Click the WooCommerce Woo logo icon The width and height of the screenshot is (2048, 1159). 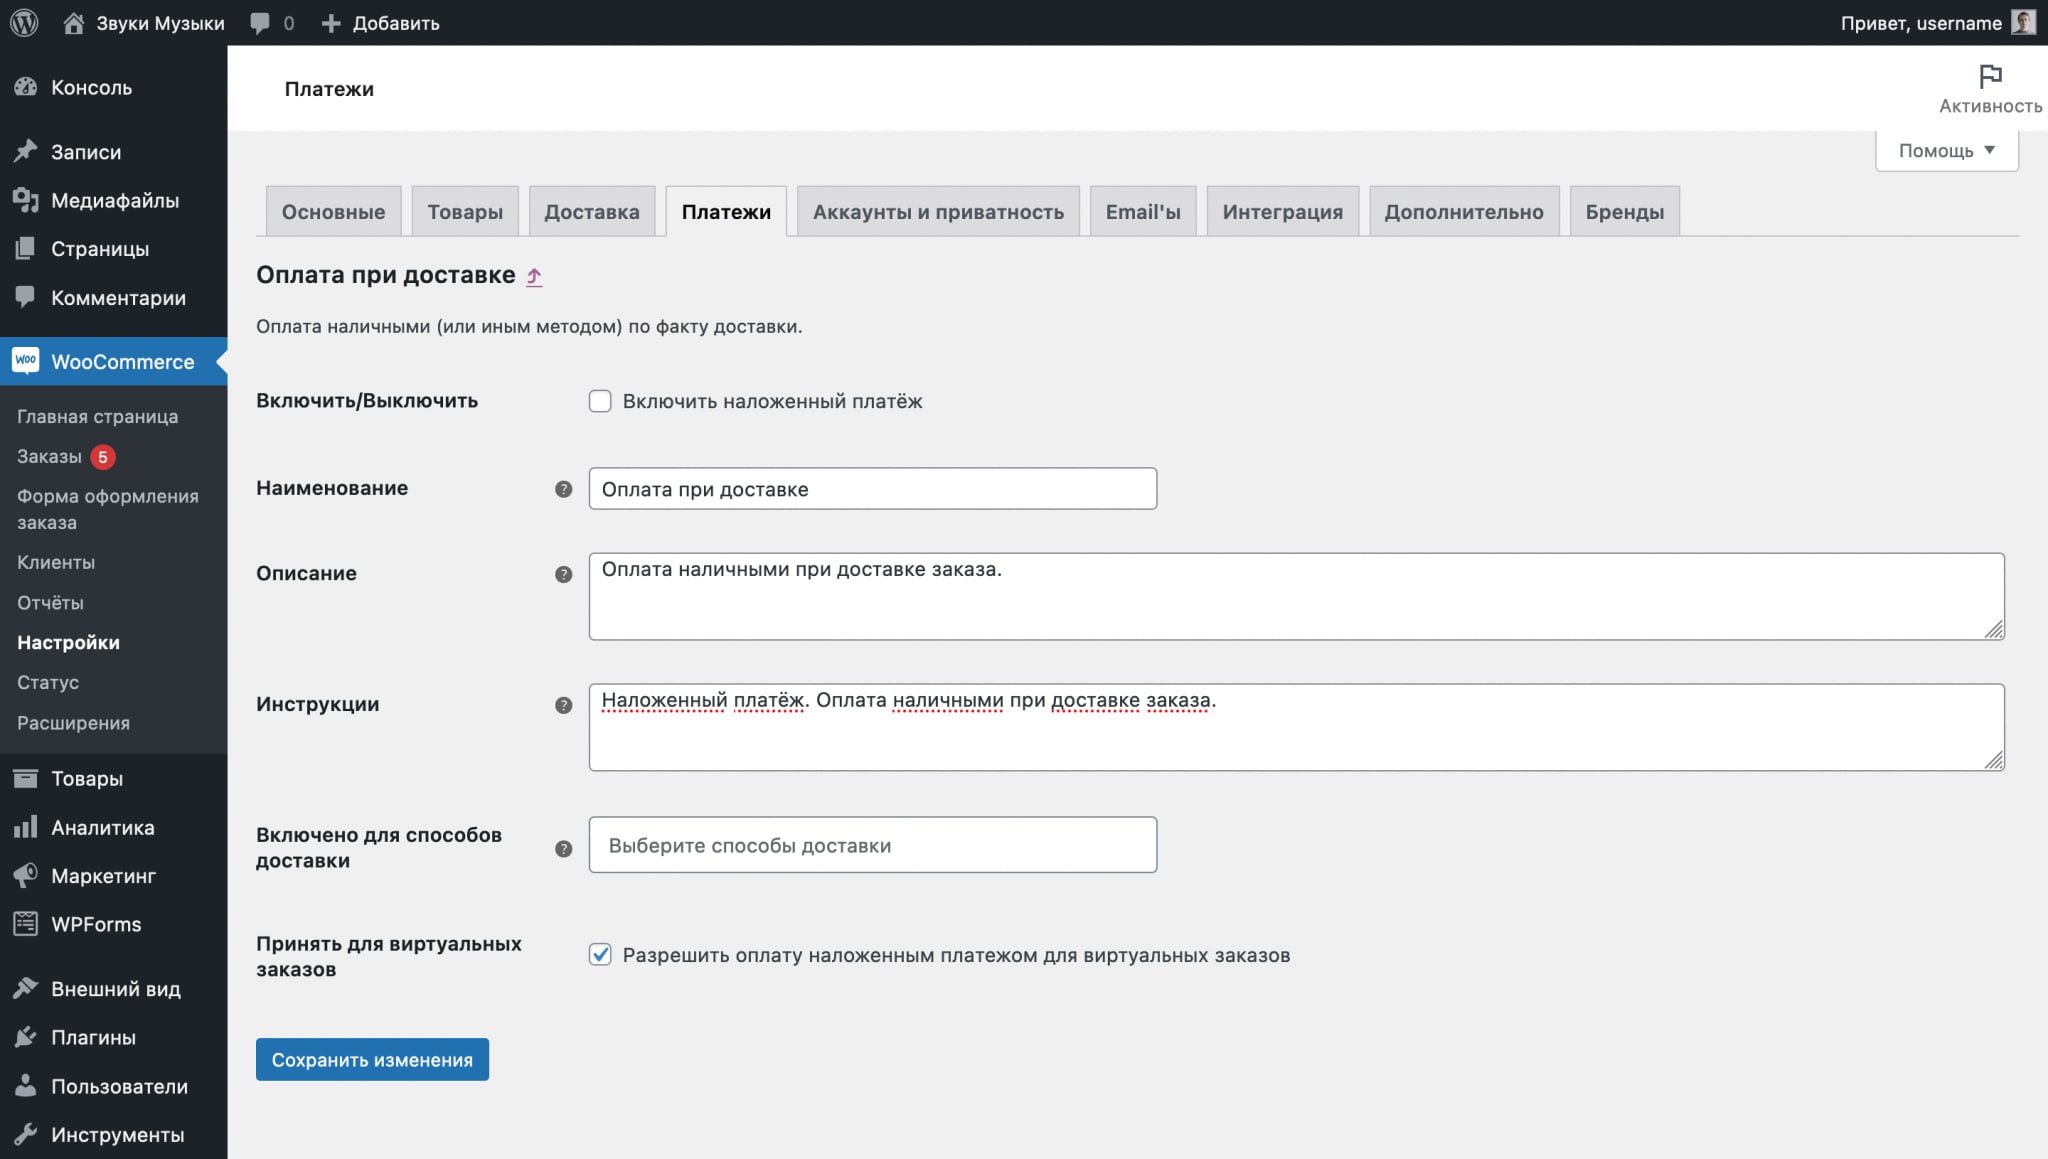pos(26,360)
